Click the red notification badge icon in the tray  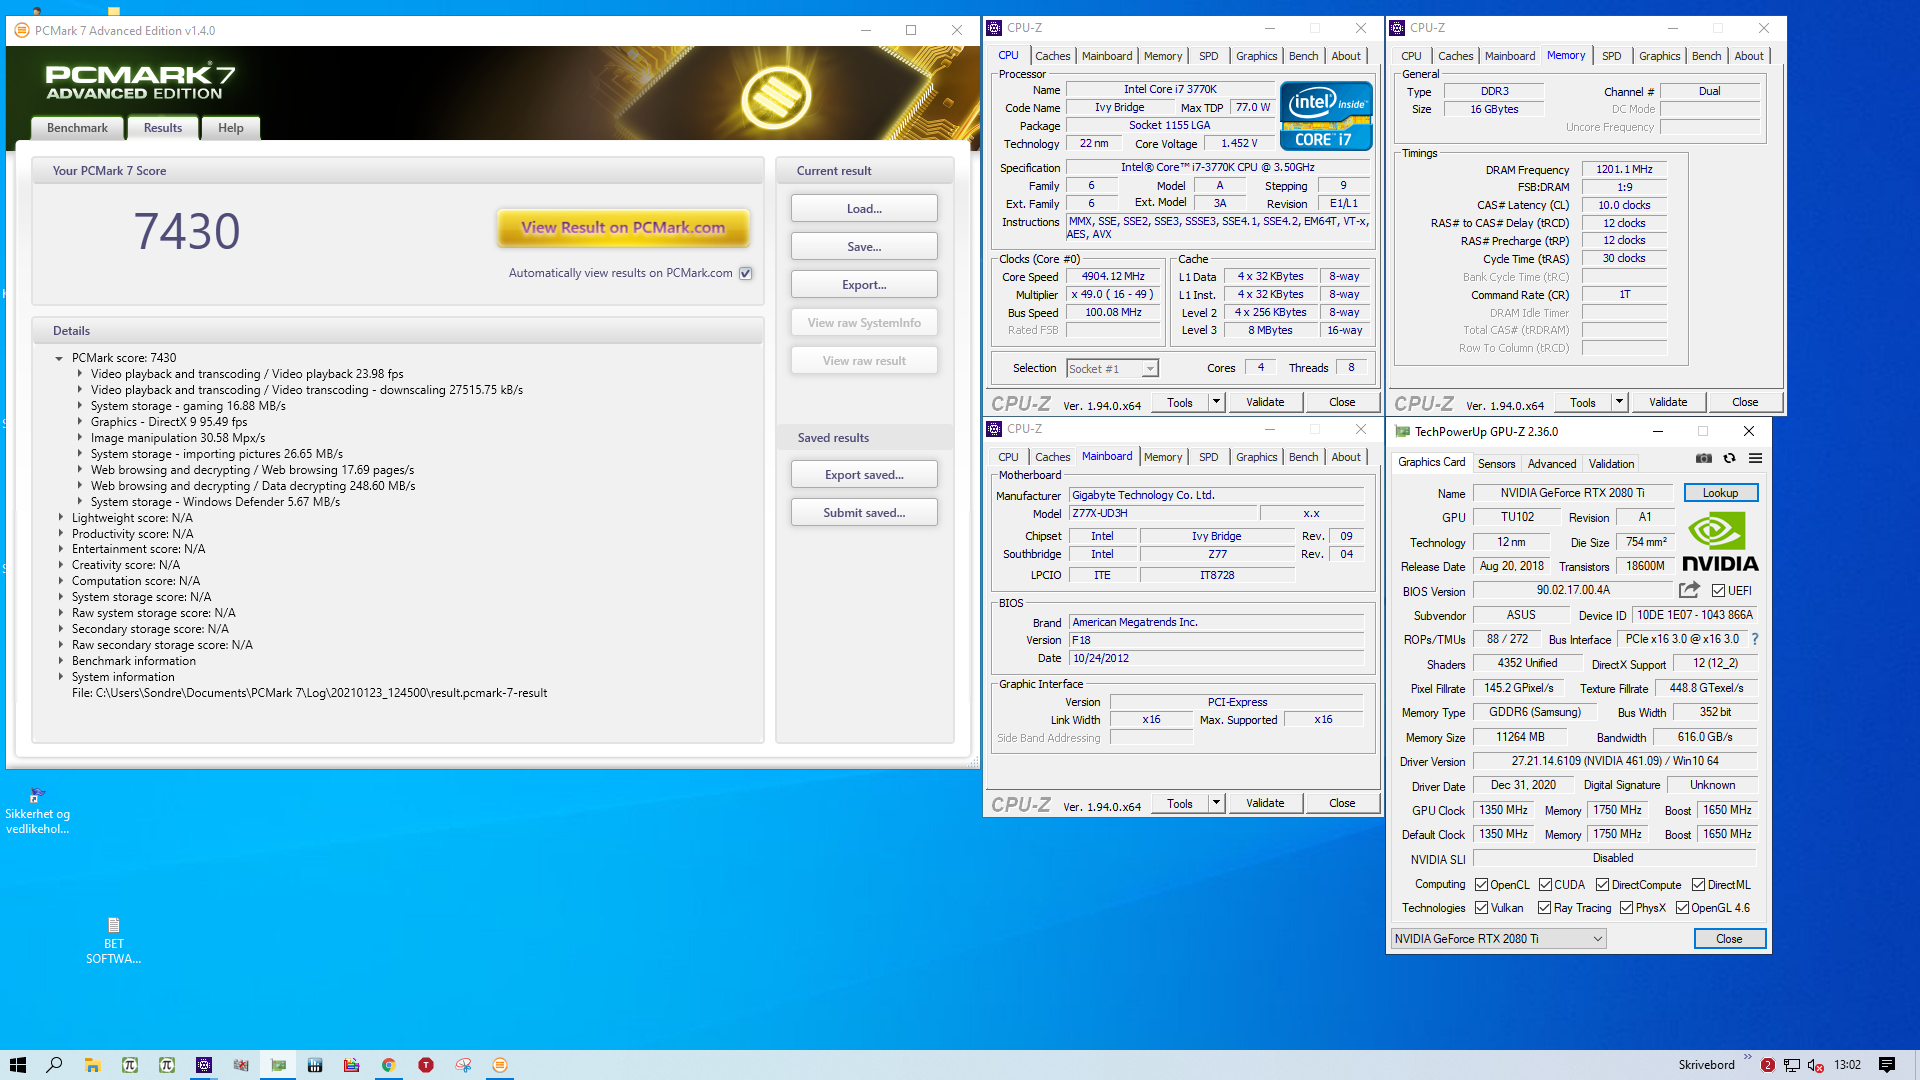[x=1767, y=1065]
